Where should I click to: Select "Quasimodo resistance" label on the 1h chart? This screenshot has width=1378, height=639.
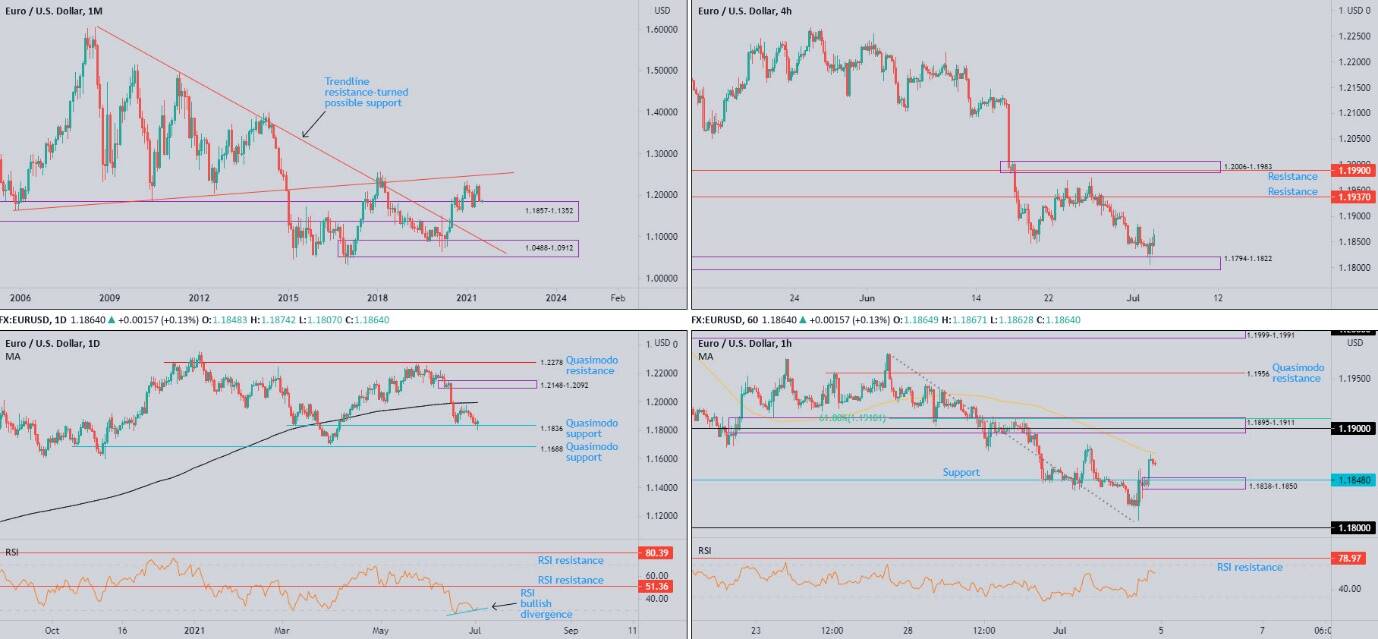pyautogui.click(x=1297, y=373)
